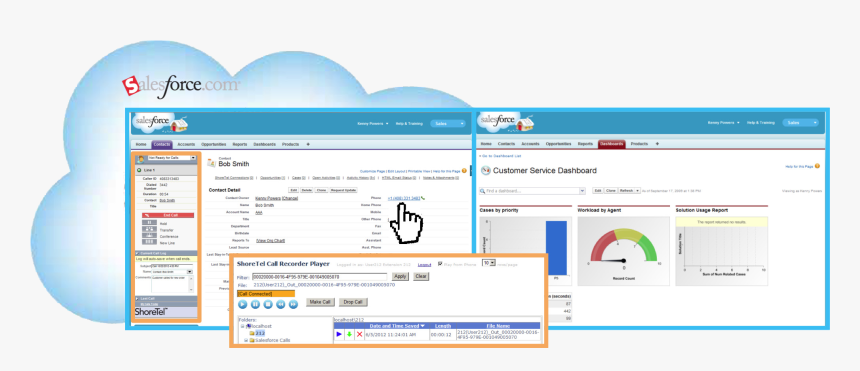Click Apply filter button
The image size is (860, 371).
400,277
